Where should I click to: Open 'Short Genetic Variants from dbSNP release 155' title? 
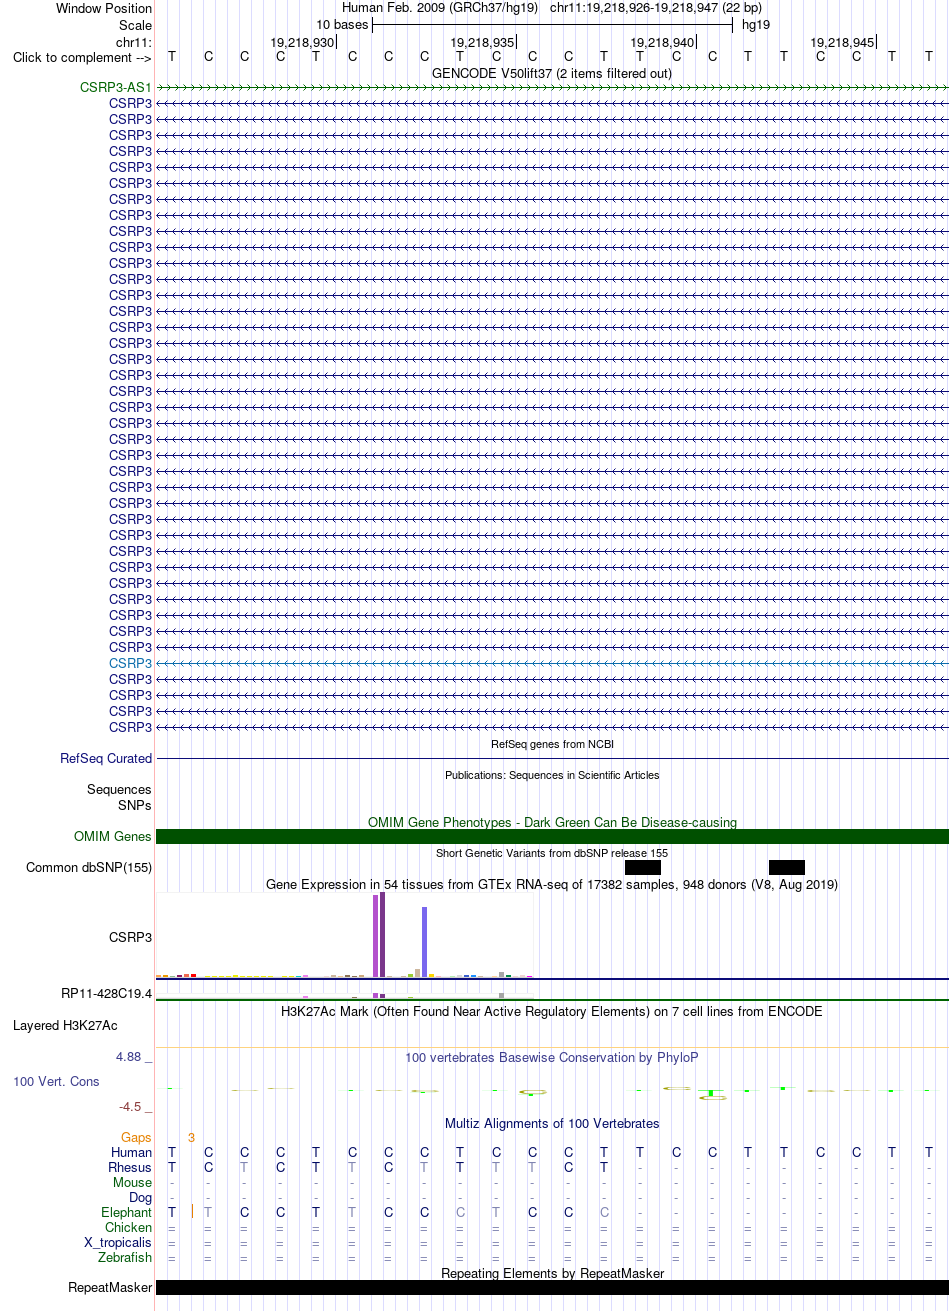(x=552, y=853)
